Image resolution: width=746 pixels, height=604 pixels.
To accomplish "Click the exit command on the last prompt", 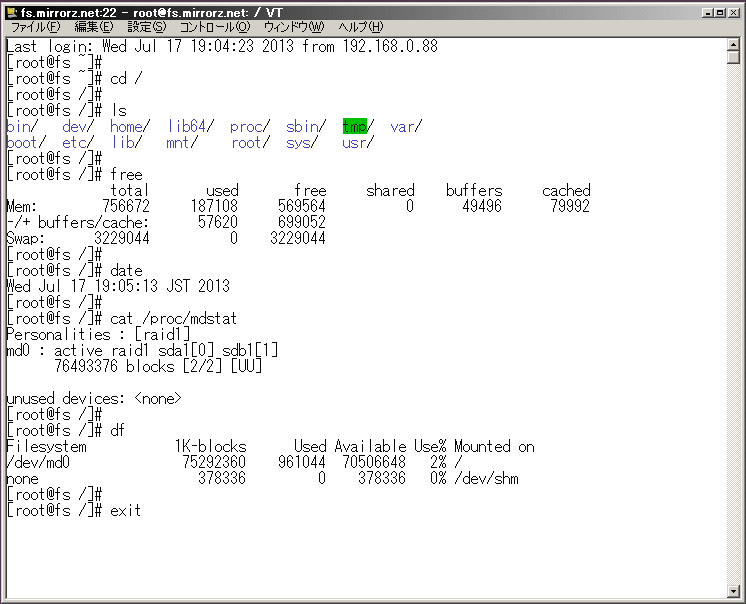I will click(126, 510).
